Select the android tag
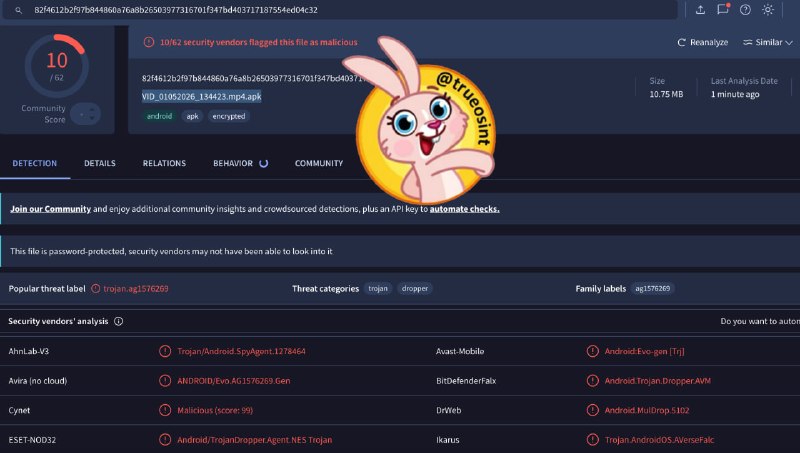This screenshot has width=800, height=453. click(x=159, y=116)
